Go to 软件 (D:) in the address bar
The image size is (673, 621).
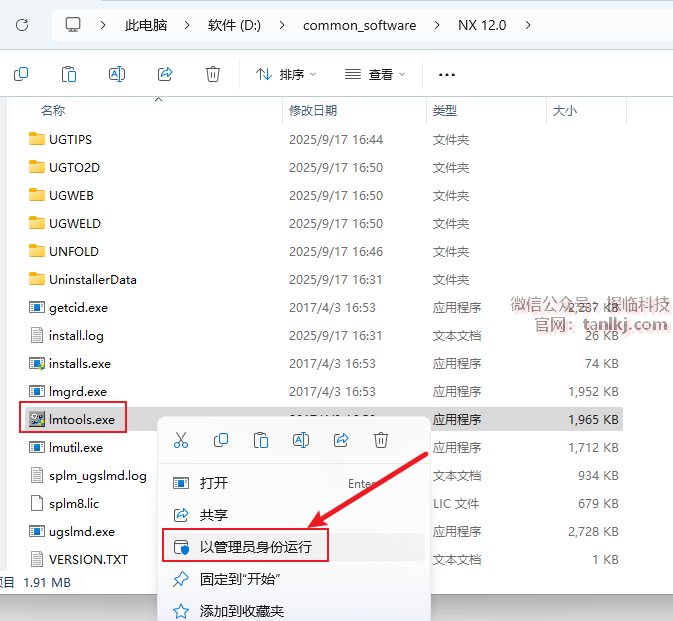point(234,25)
